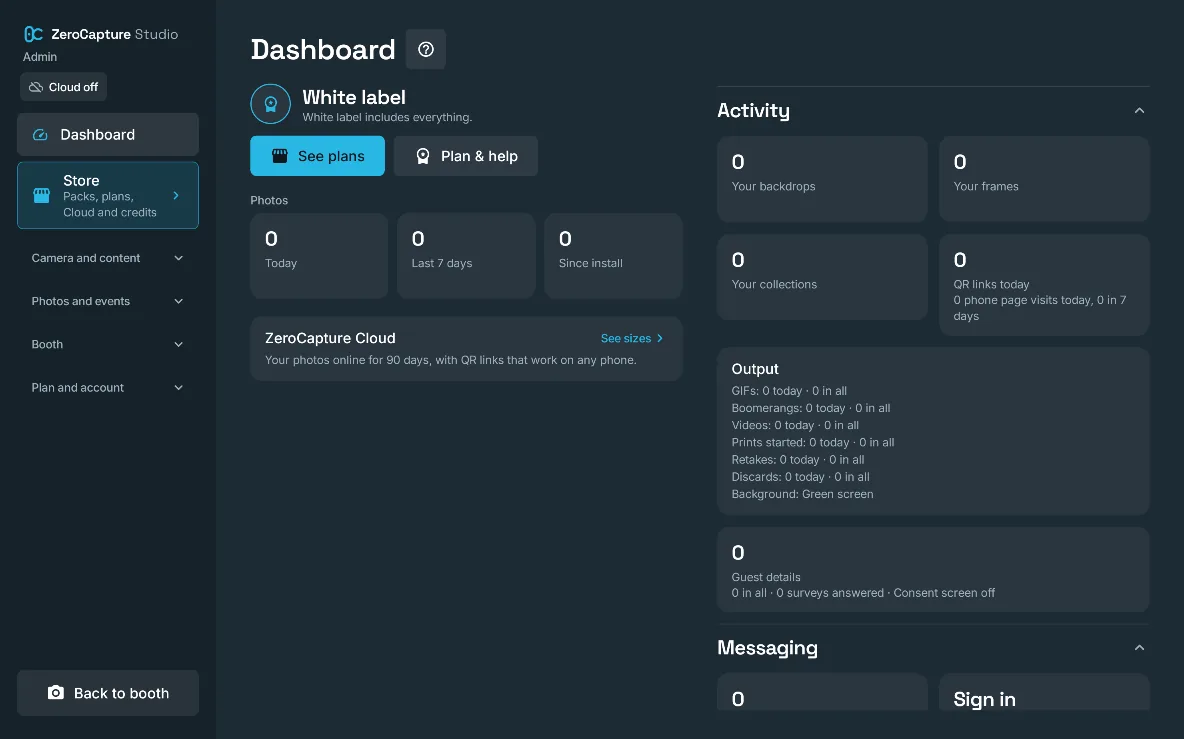
Task: Open the ZeroCapture Cloud card
Action: [x=467, y=349]
